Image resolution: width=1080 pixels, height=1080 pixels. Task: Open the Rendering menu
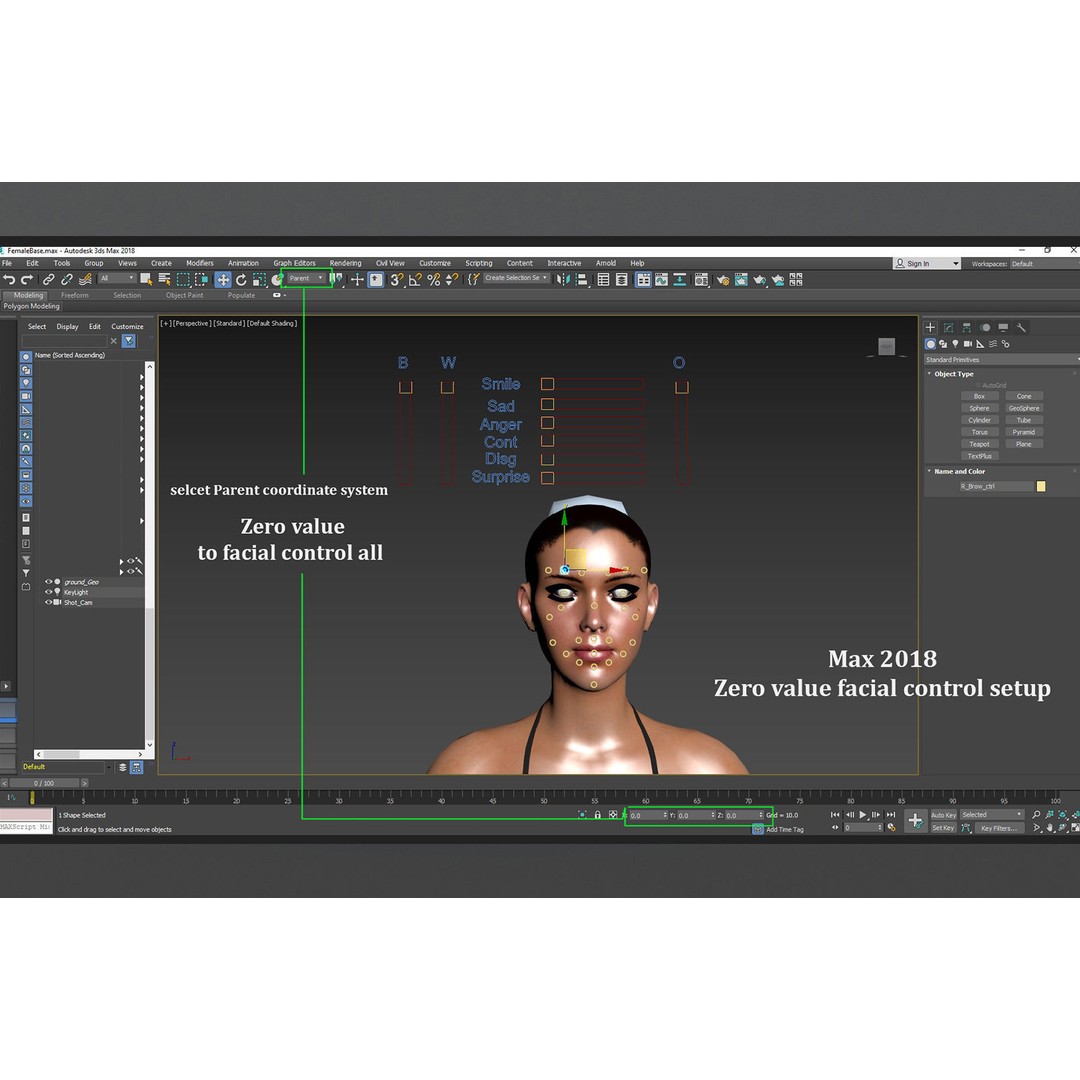click(345, 263)
